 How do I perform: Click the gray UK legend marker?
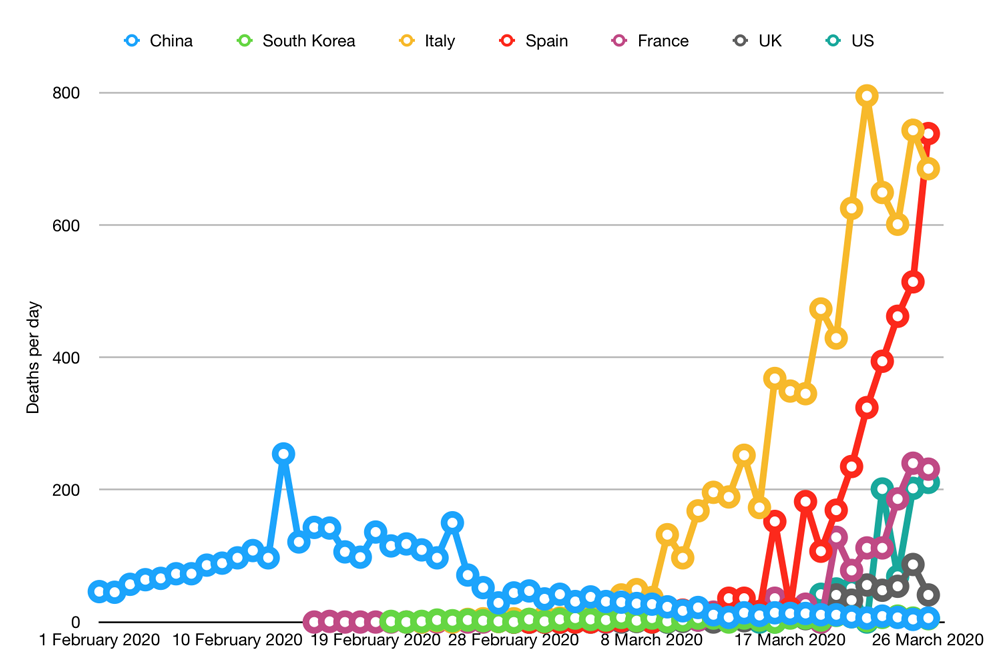[740, 41]
